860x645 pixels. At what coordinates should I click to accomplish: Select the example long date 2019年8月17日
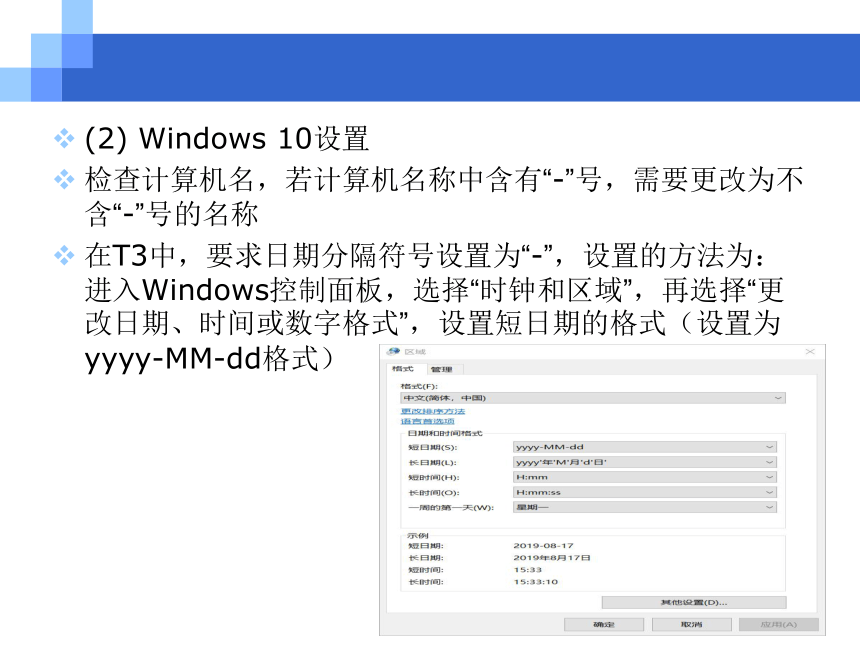552,558
